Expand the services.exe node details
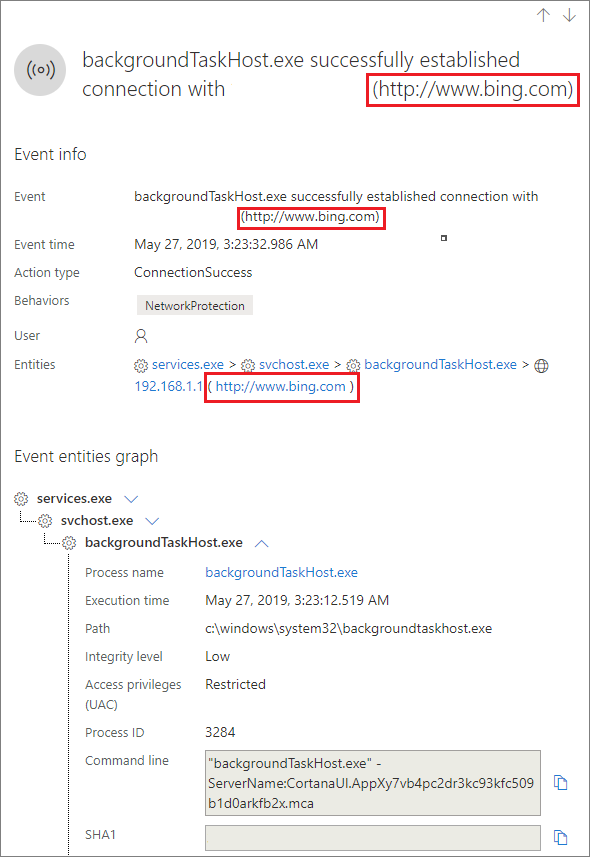The height and width of the screenshot is (857, 590). coord(131,499)
